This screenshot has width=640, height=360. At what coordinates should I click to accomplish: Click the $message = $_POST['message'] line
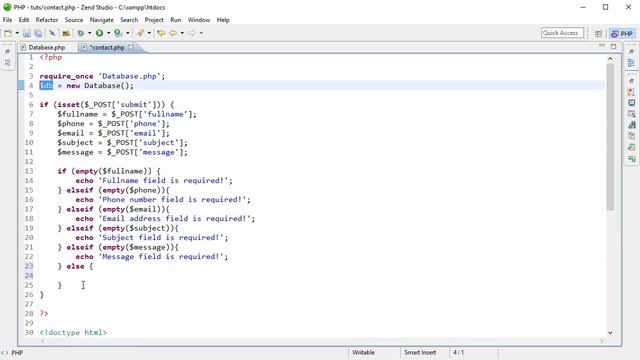coord(122,152)
